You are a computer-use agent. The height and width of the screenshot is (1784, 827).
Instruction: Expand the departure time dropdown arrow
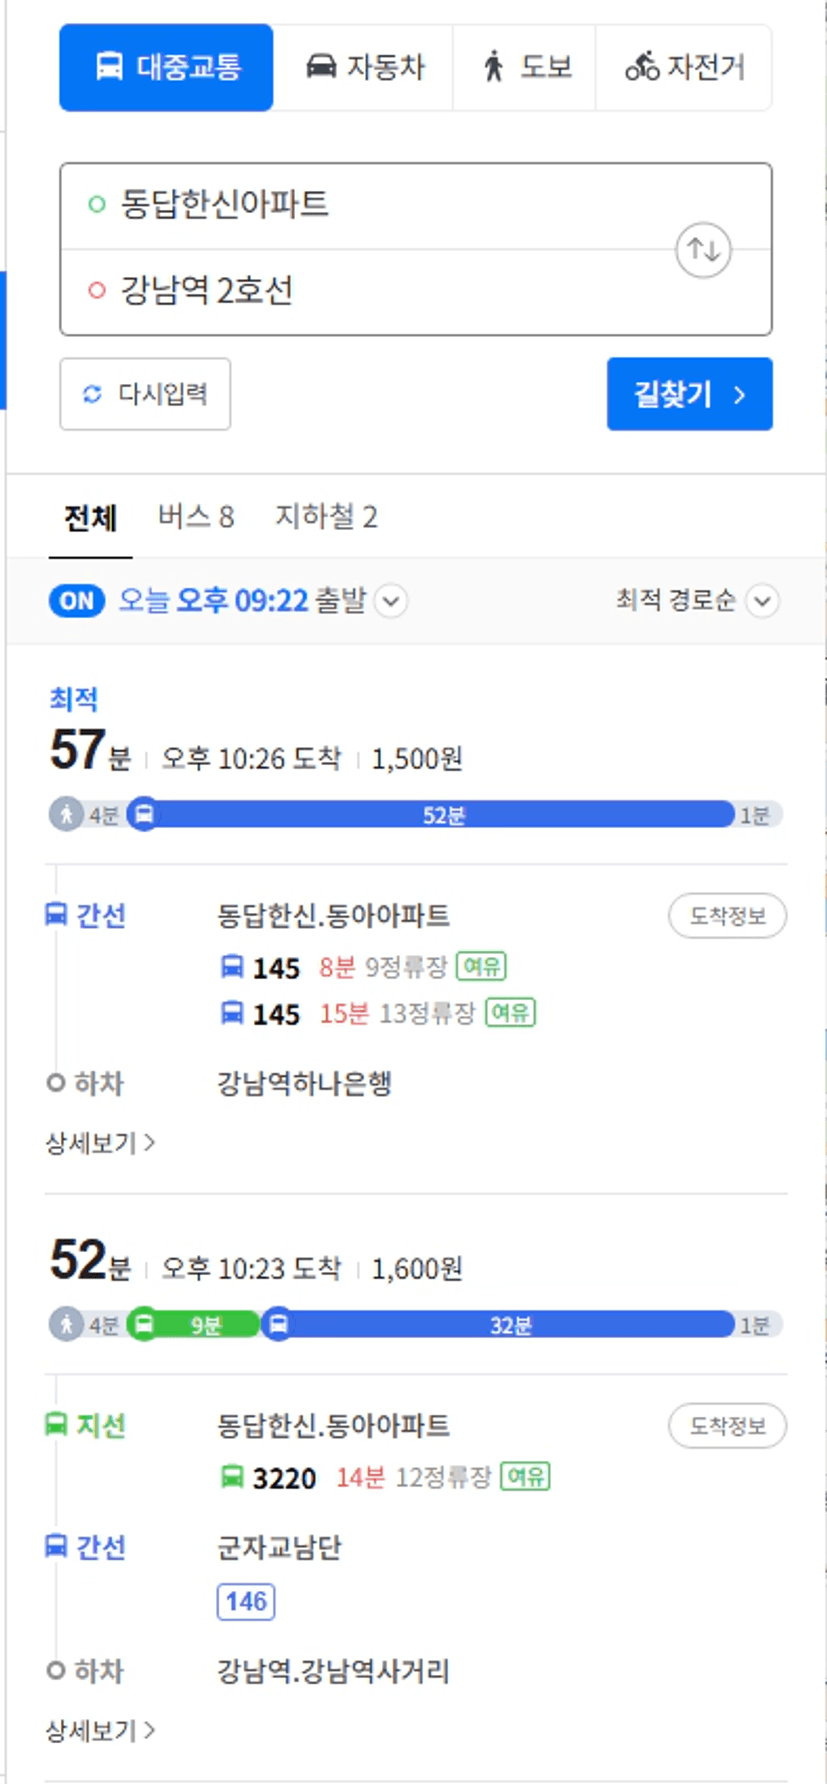pos(391,602)
